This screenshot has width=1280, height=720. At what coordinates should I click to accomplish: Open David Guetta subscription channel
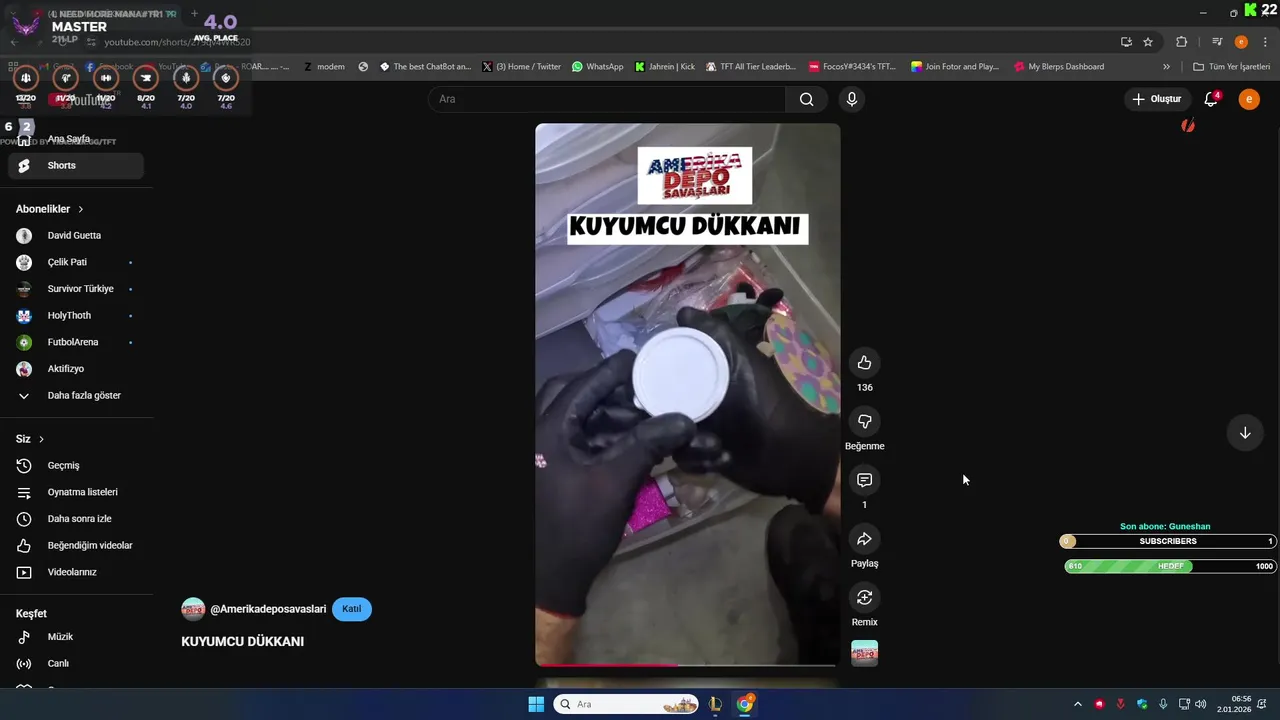76,235
